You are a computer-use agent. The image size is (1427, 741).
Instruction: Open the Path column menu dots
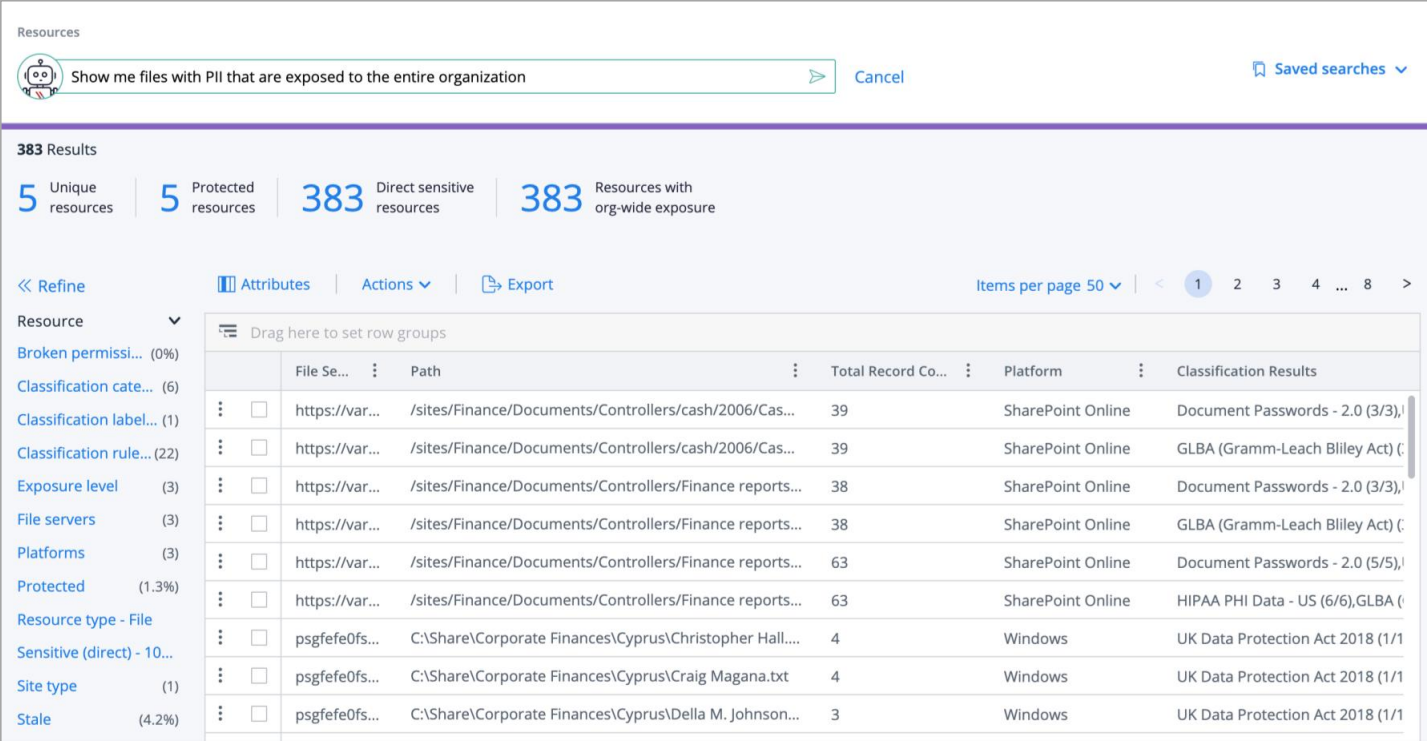coord(795,371)
